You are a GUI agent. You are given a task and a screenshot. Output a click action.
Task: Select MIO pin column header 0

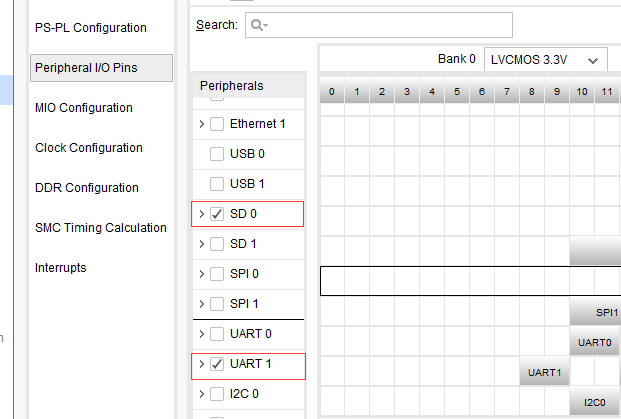pyautogui.click(x=332, y=91)
